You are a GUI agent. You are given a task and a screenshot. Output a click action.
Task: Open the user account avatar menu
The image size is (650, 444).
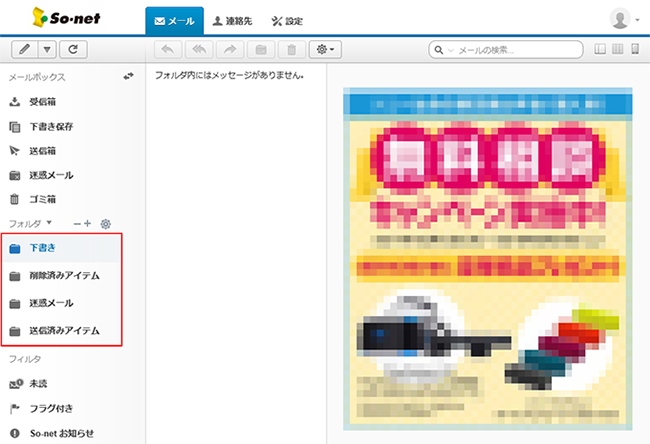click(x=623, y=18)
